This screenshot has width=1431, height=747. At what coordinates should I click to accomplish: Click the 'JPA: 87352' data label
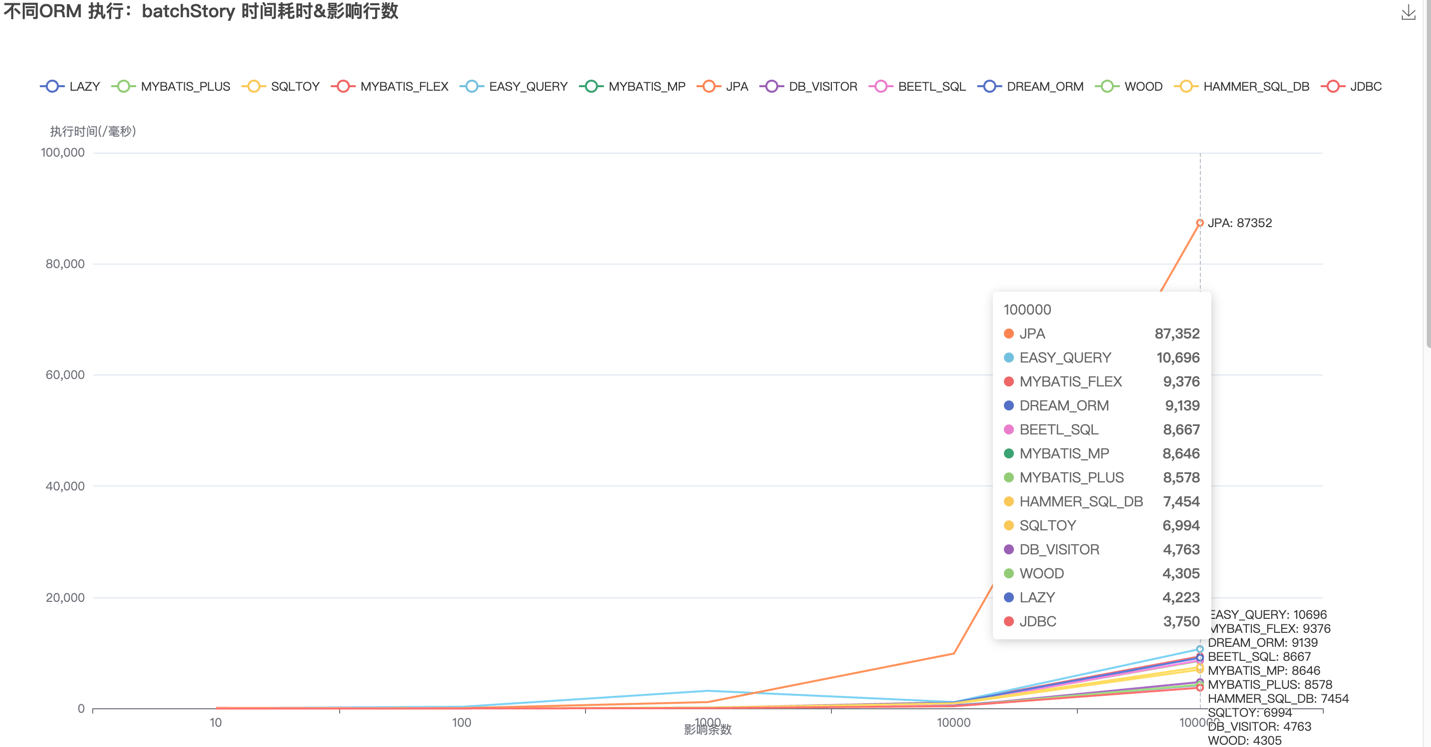pyautogui.click(x=1240, y=223)
